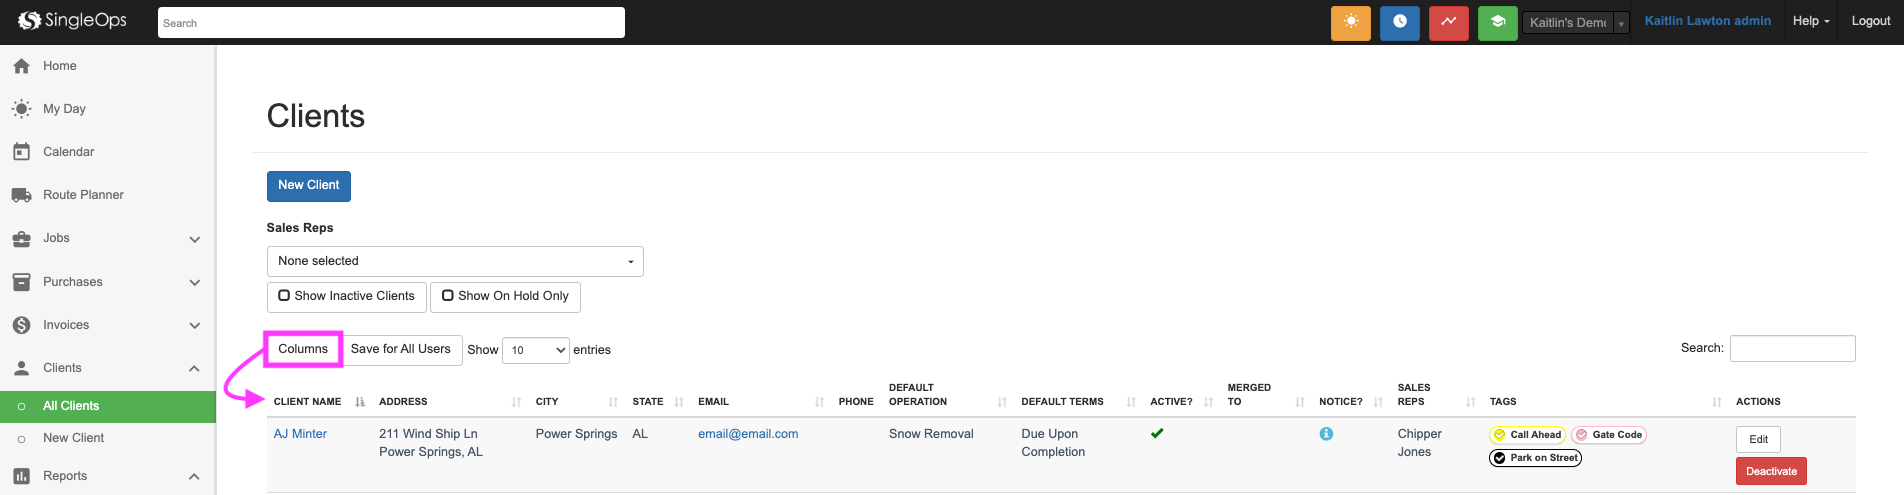
Task: Click the red chart analytics icon
Action: click(1448, 22)
